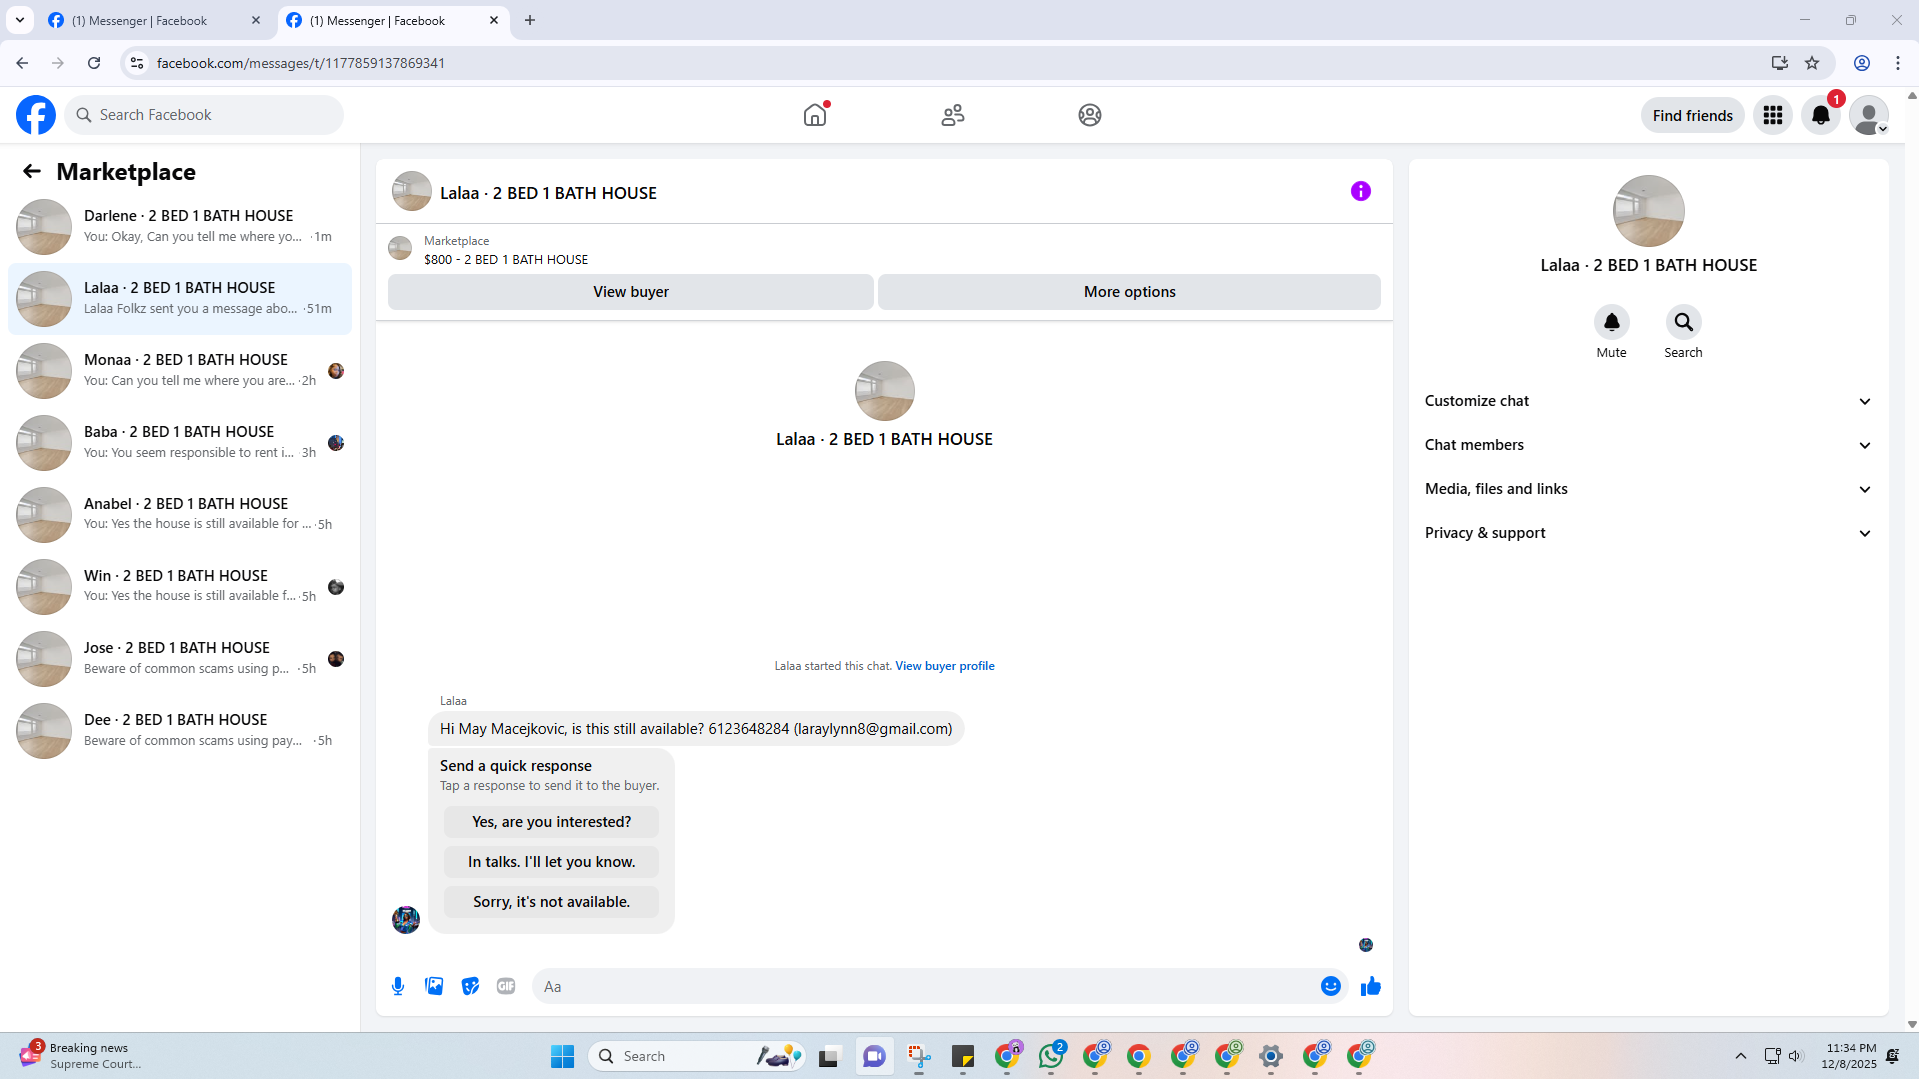Open the Chrome profile icon
This screenshot has height=1079, width=1919.
tap(1862, 63)
